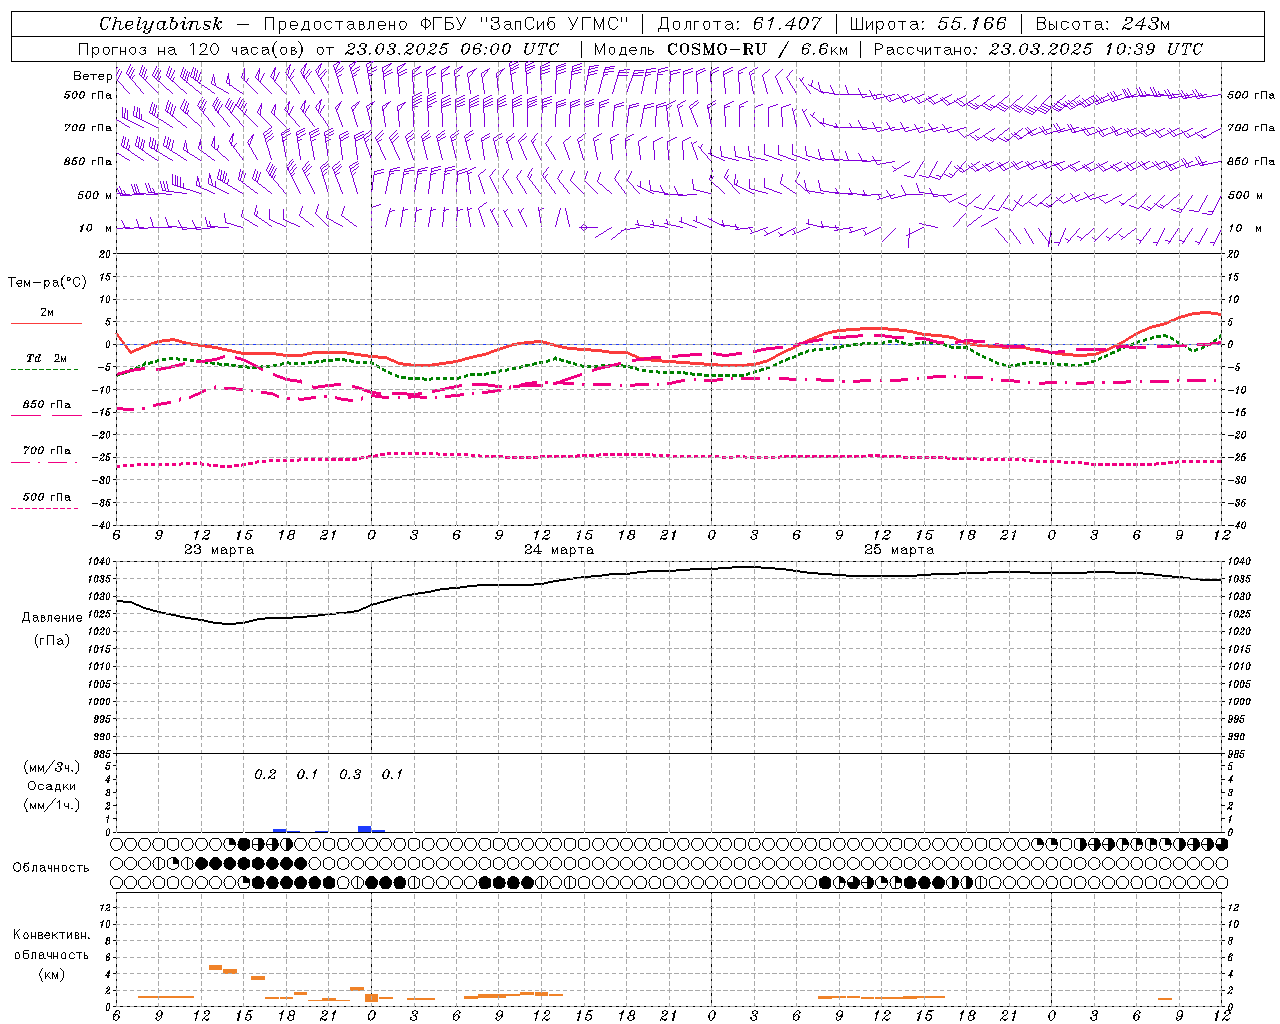Click the tallest blue precipitation bar
This screenshot has height=1024, width=1280.
click(364, 829)
